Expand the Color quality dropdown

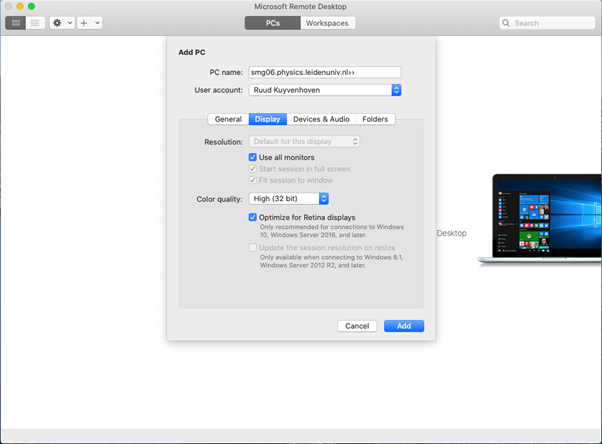pyautogui.click(x=289, y=199)
